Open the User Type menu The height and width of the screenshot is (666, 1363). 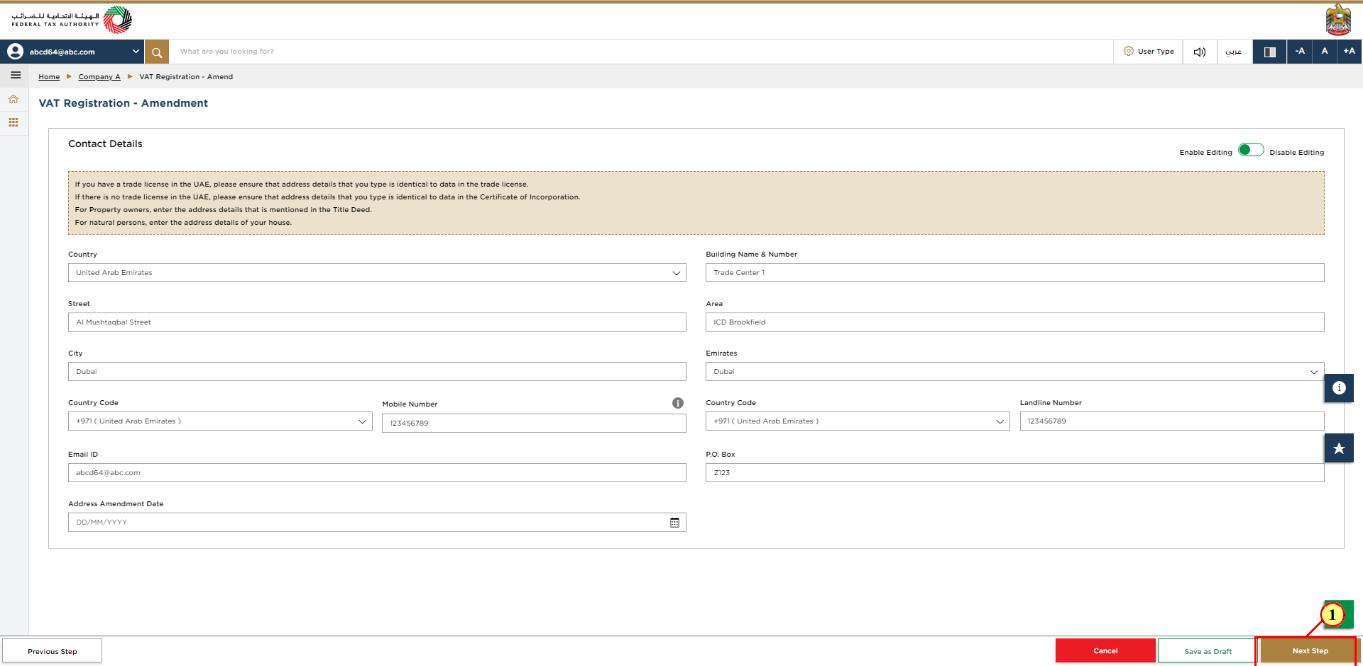tap(1148, 51)
